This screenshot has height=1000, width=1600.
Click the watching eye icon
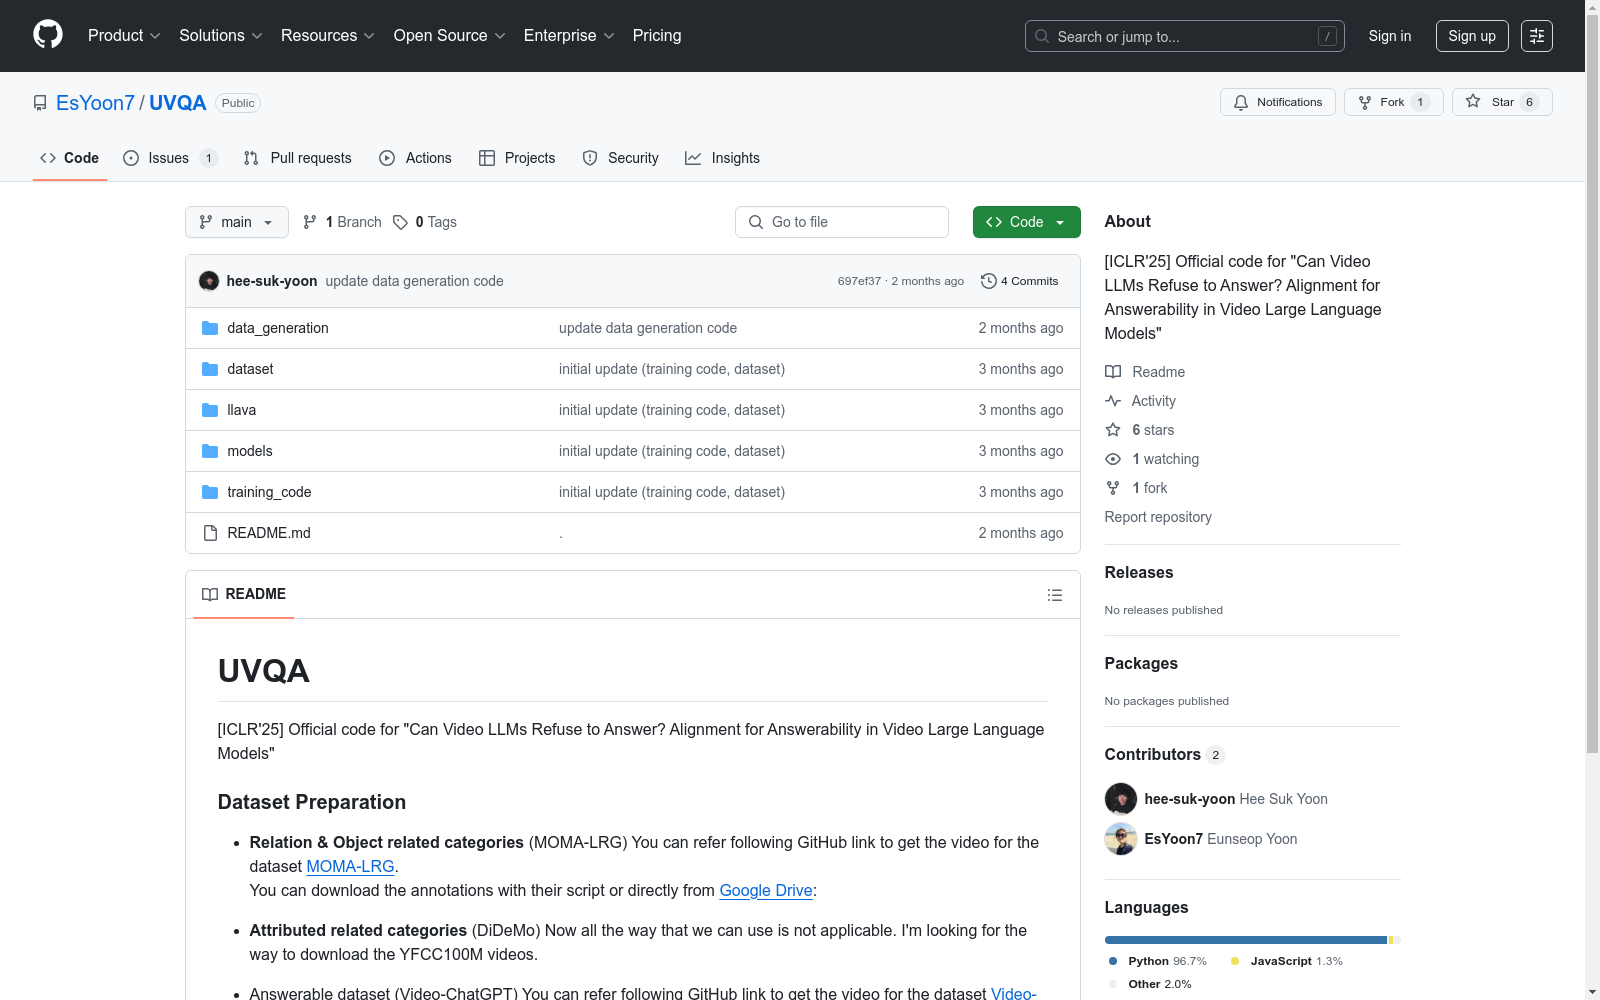click(1113, 459)
